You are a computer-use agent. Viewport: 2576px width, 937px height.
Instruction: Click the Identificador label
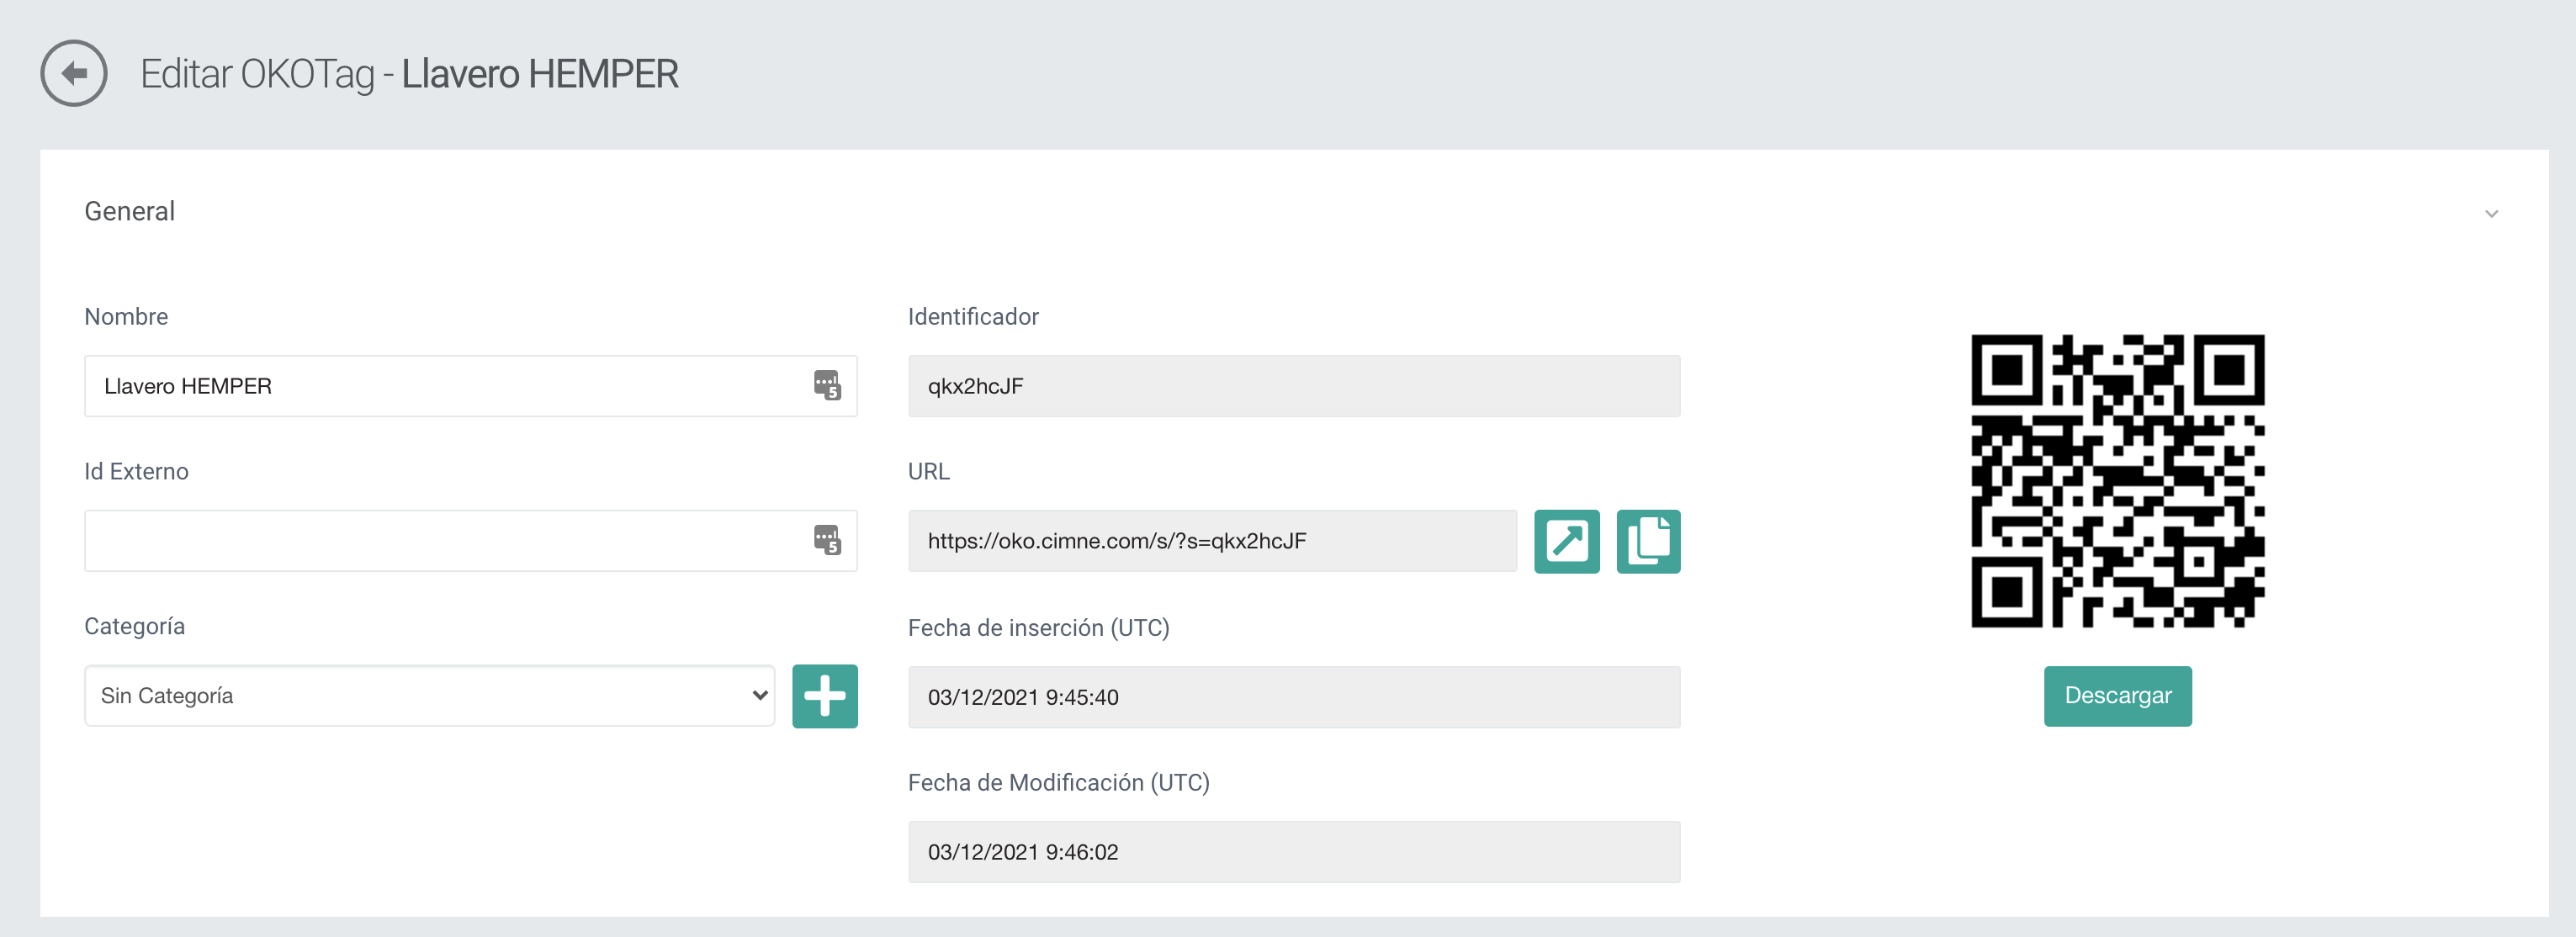pos(973,316)
